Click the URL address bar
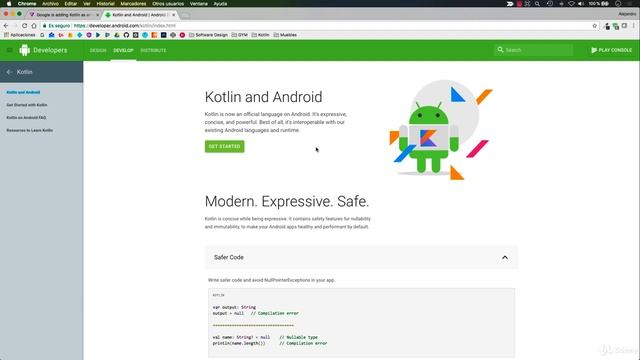This screenshot has width=640, height=360. point(318,26)
